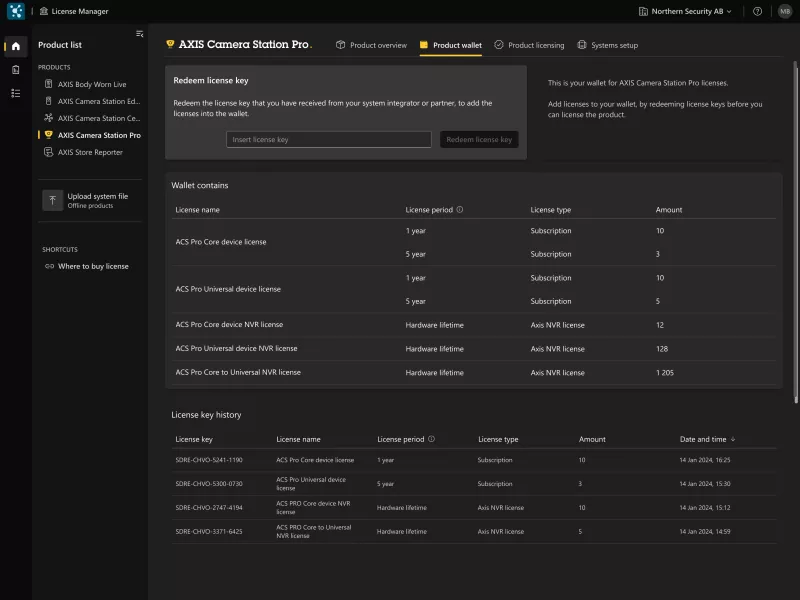Viewport: 800px width, 600px height.
Task: Click the upload arrow icon for system file
Action: pos(52,200)
